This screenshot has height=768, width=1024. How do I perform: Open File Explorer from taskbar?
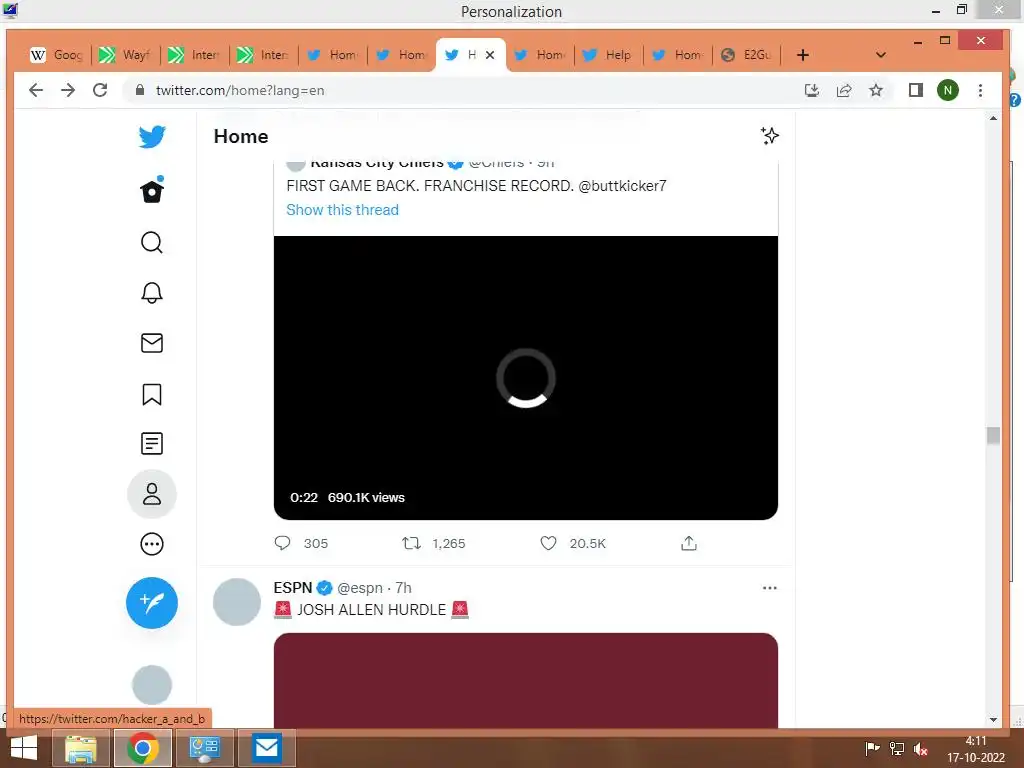click(80, 748)
